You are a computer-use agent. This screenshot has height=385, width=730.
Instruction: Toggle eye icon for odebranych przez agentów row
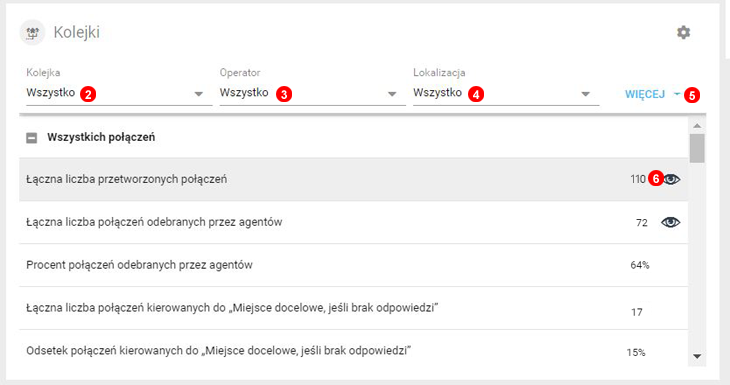670,223
